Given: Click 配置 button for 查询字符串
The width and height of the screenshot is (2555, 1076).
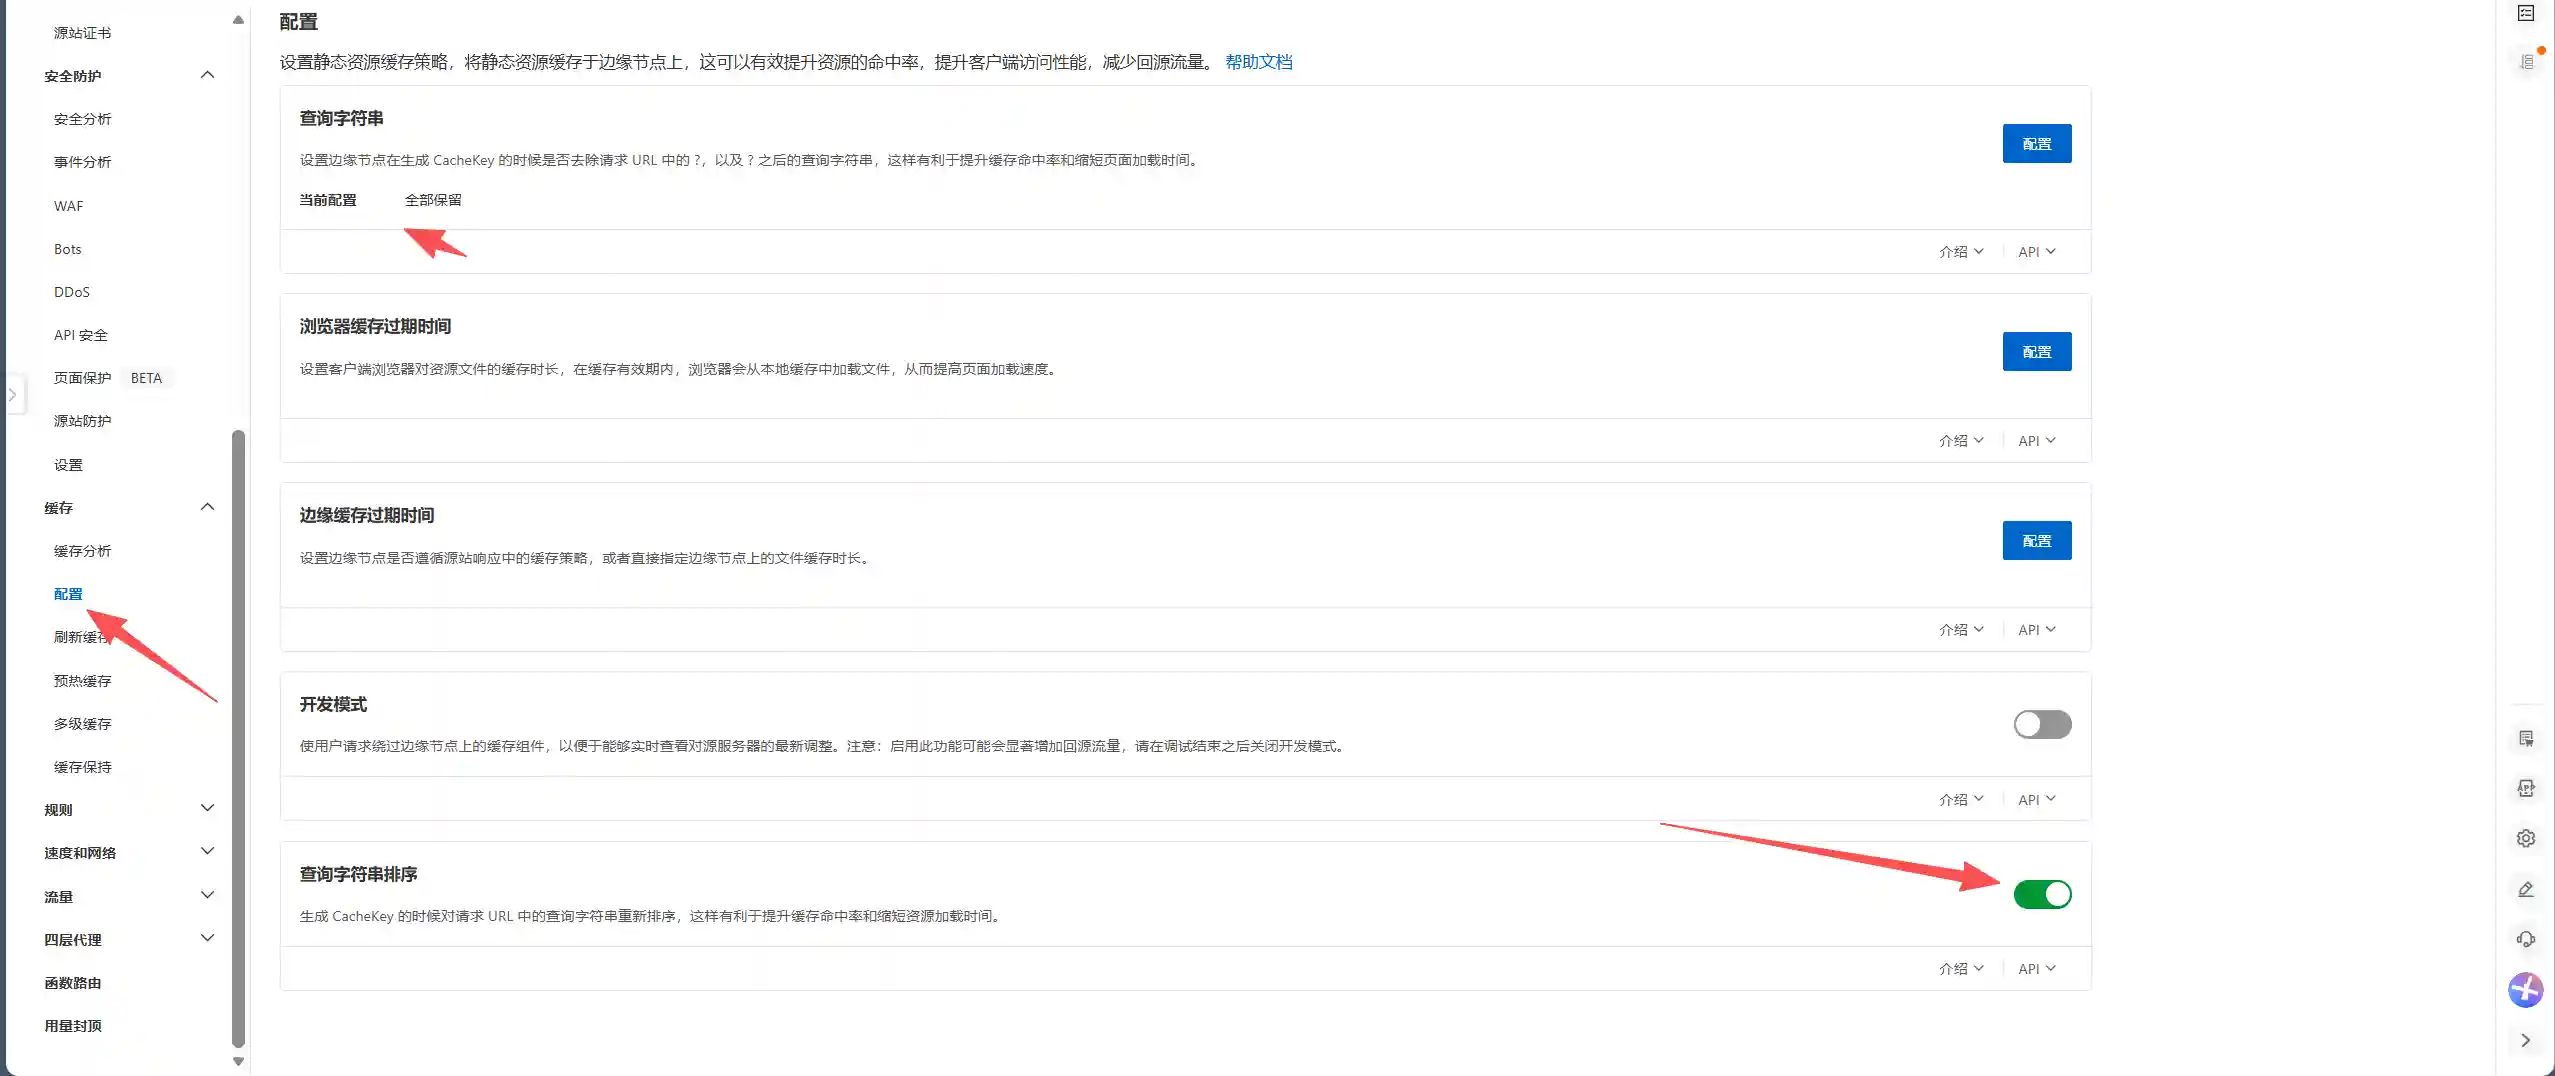Looking at the screenshot, I should [x=2037, y=144].
